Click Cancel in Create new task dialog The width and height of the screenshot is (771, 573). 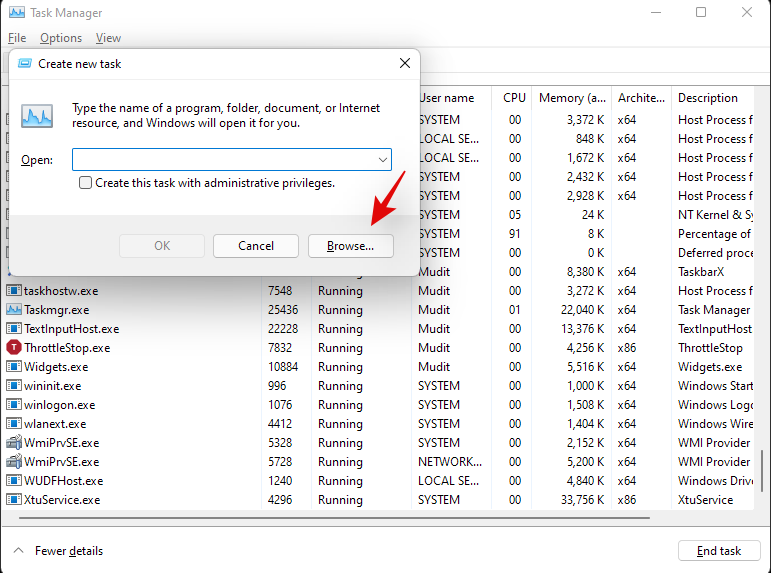point(256,246)
